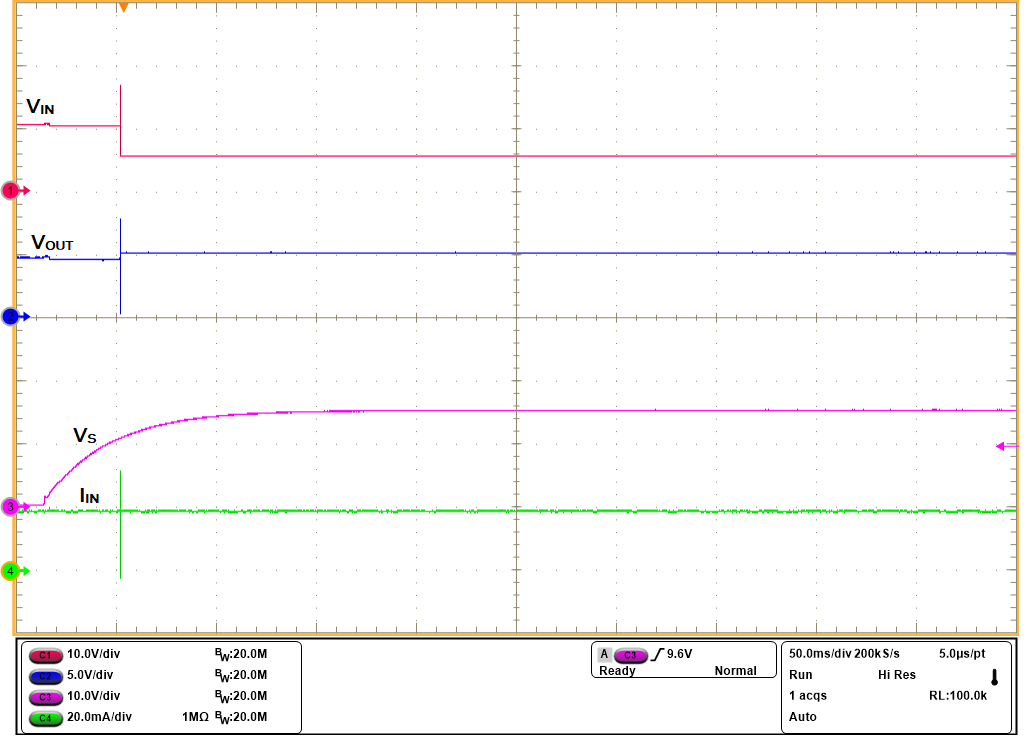Open channel C1 settings badge
Screen dimensions: 1024x736
click(46, 655)
